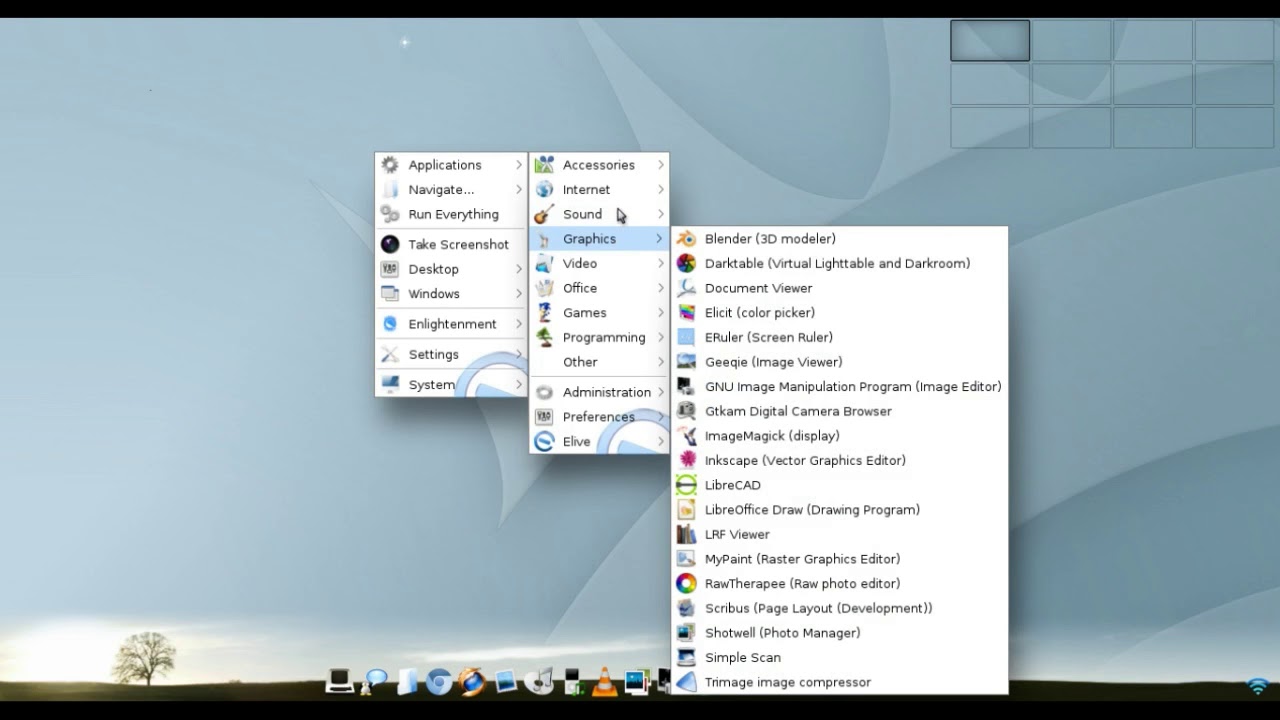
Task: Launch ERuler Screen Ruler
Action: pyautogui.click(x=839, y=337)
